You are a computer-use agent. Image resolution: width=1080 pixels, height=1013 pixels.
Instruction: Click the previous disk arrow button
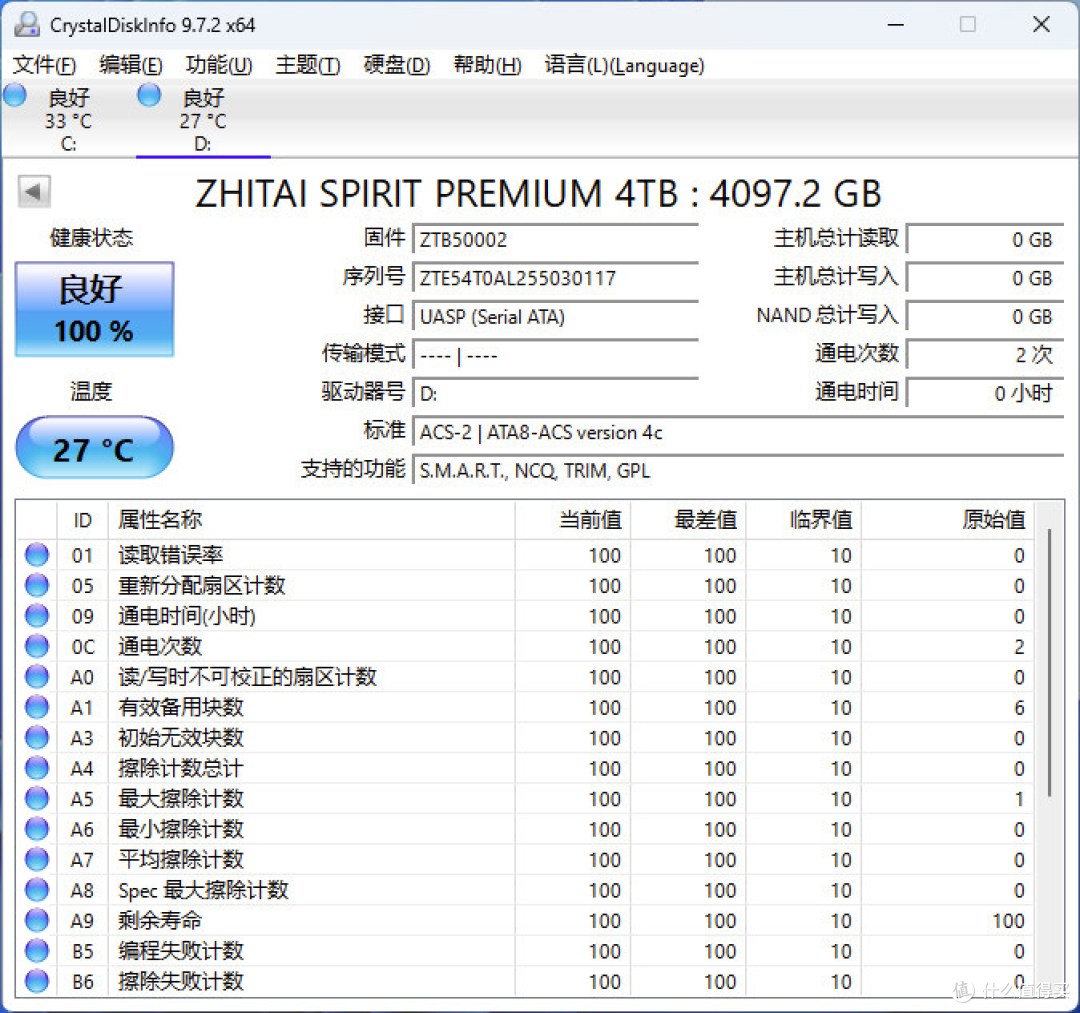[34, 191]
